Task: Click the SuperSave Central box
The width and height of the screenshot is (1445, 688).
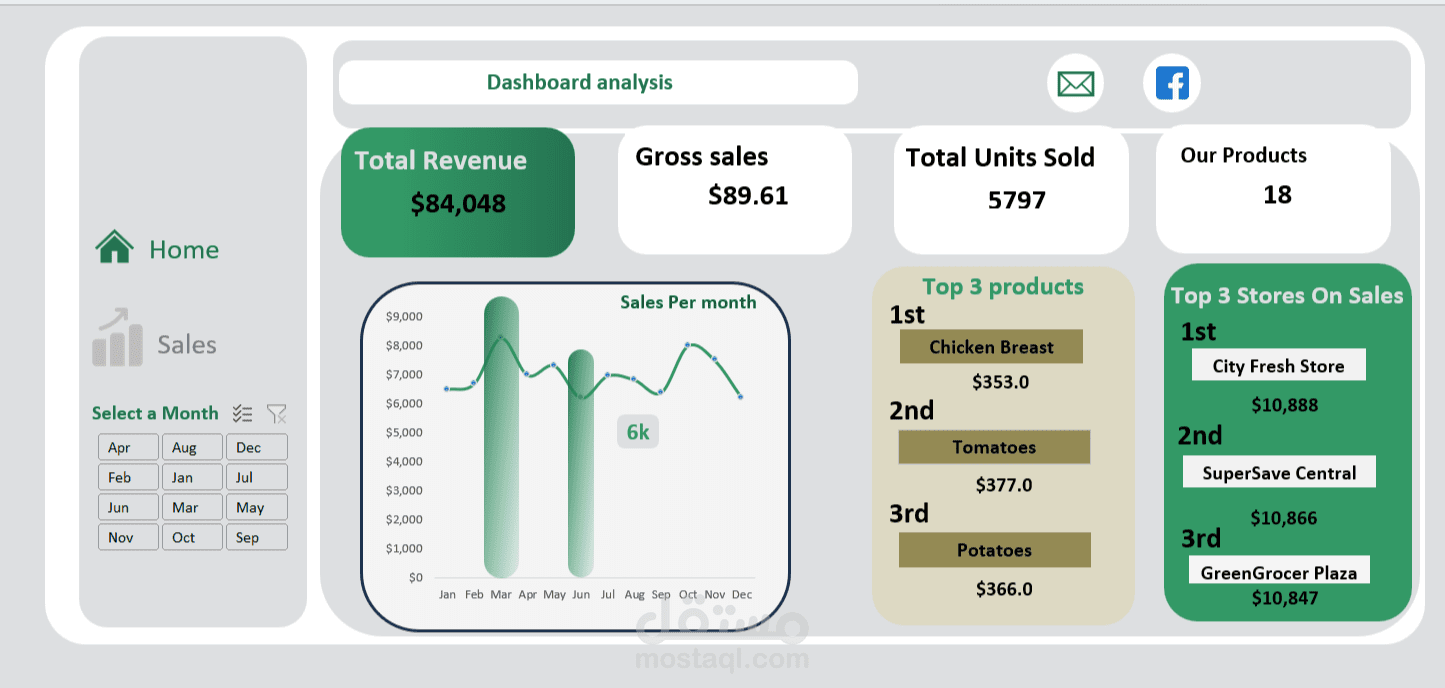Action: [1279, 473]
